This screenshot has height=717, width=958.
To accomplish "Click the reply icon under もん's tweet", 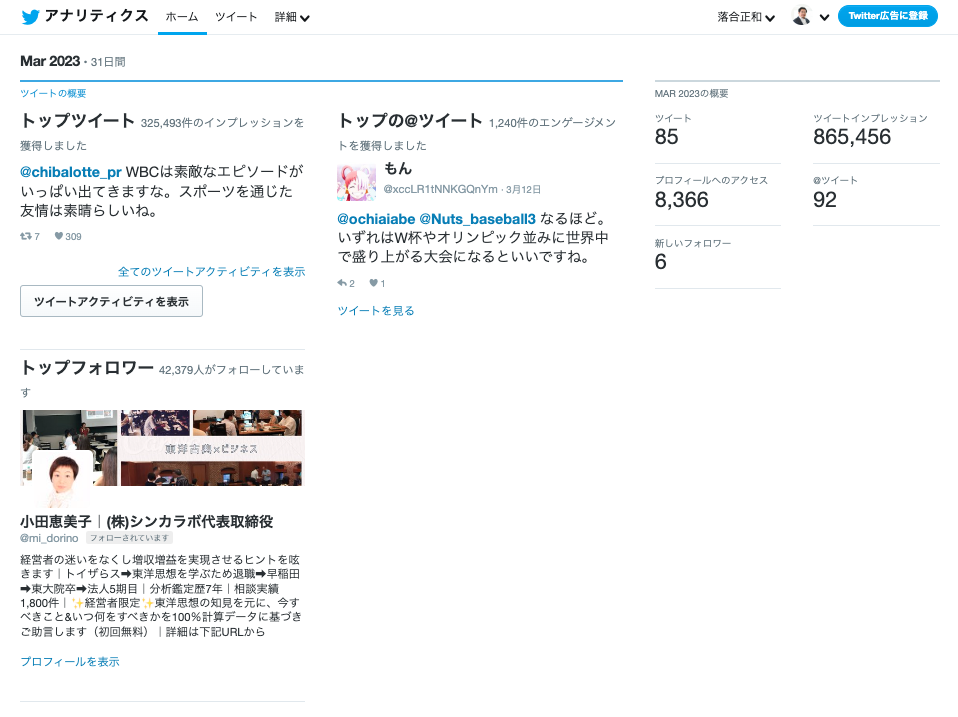I will (x=342, y=284).
